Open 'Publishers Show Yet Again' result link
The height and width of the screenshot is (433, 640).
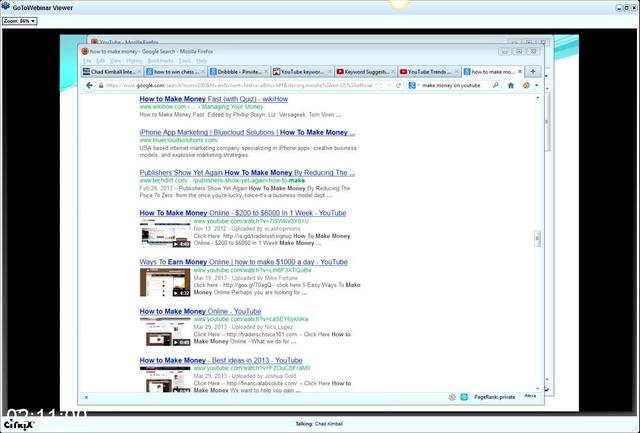[x=247, y=173]
